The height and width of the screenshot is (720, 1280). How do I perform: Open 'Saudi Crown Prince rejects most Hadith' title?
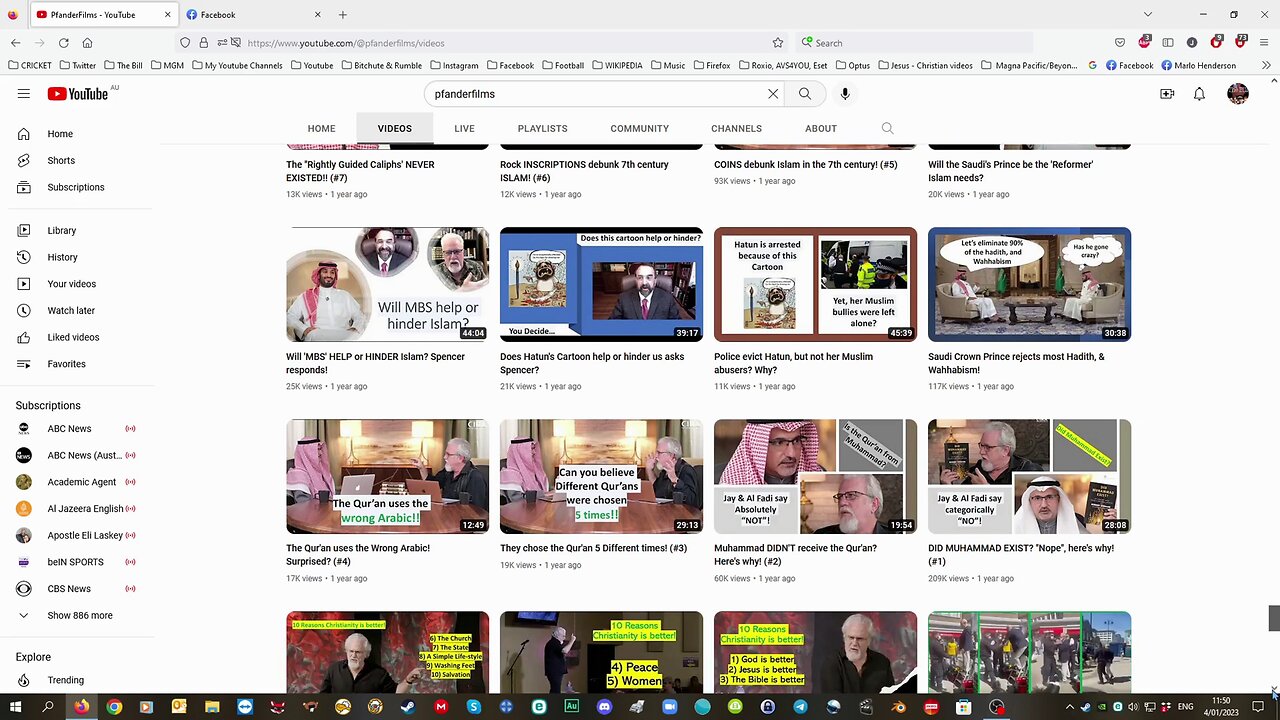tap(1016, 363)
